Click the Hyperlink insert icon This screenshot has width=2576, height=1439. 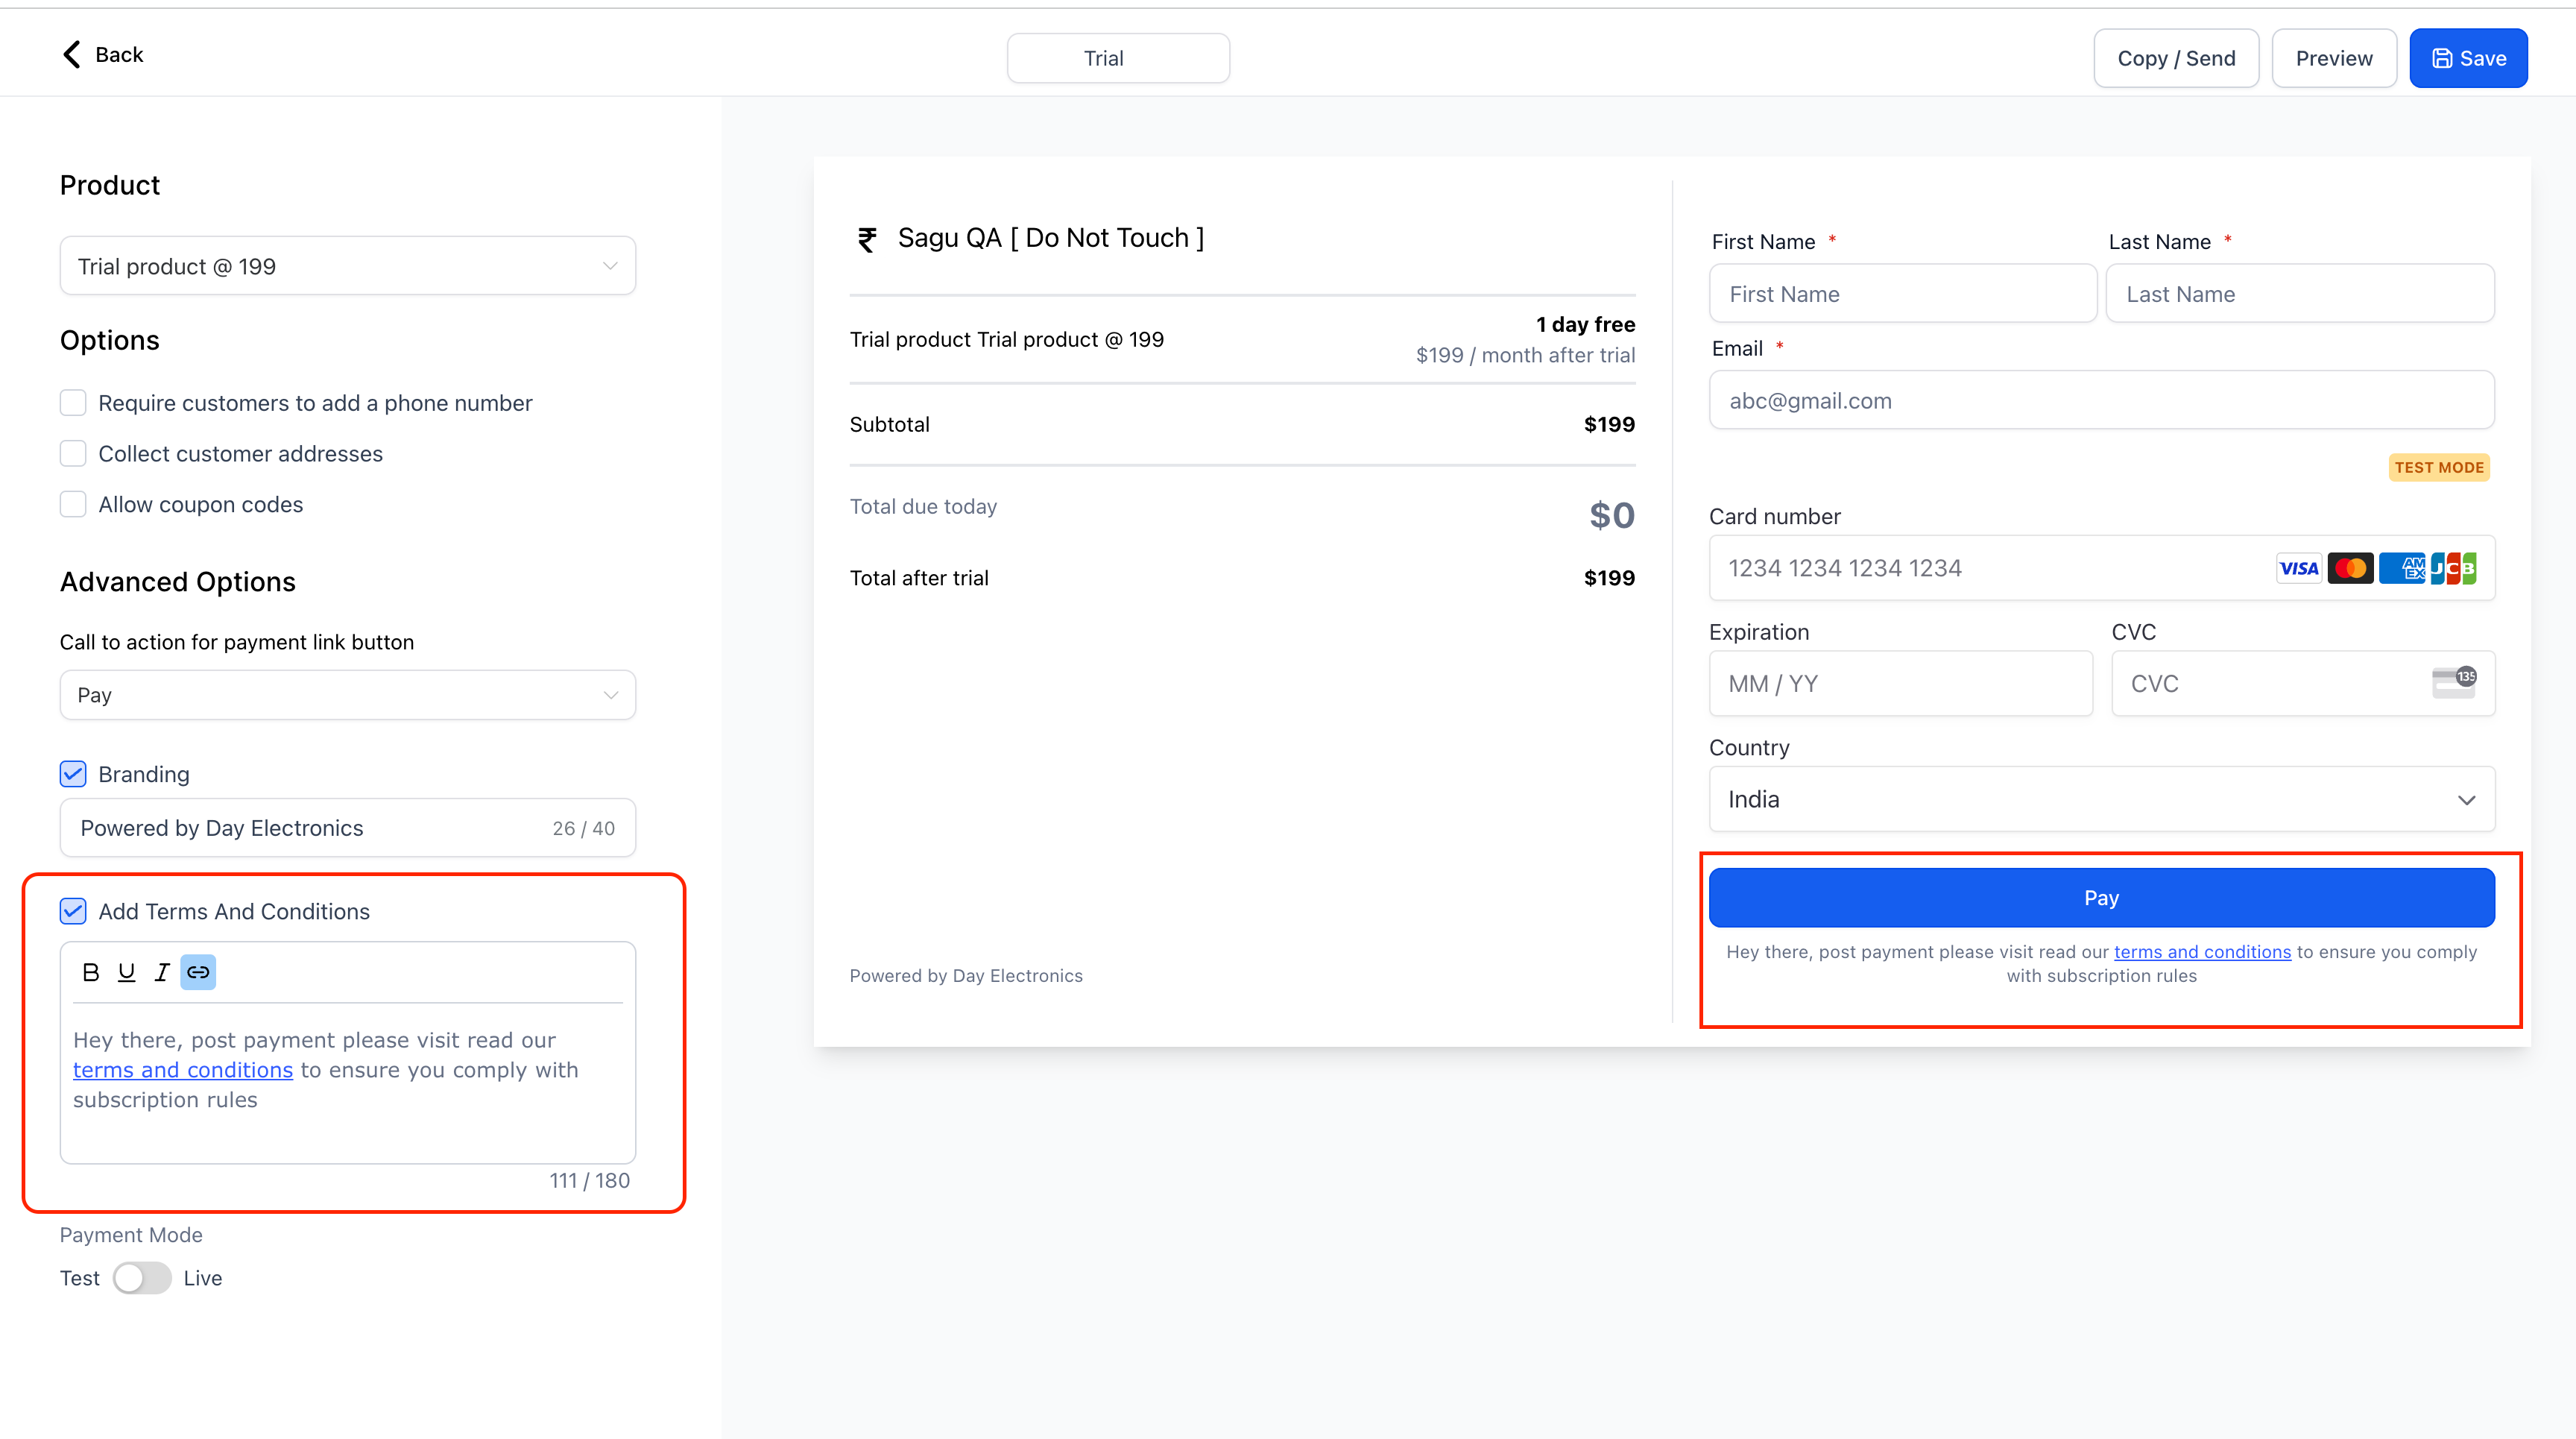[x=200, y=970]
